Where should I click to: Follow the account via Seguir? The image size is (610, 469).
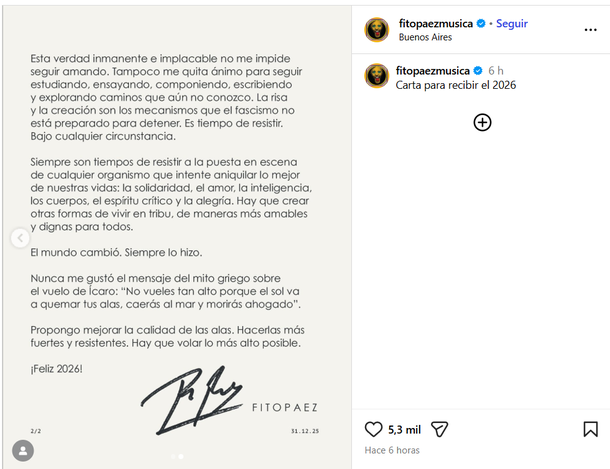tap(511, 23)
